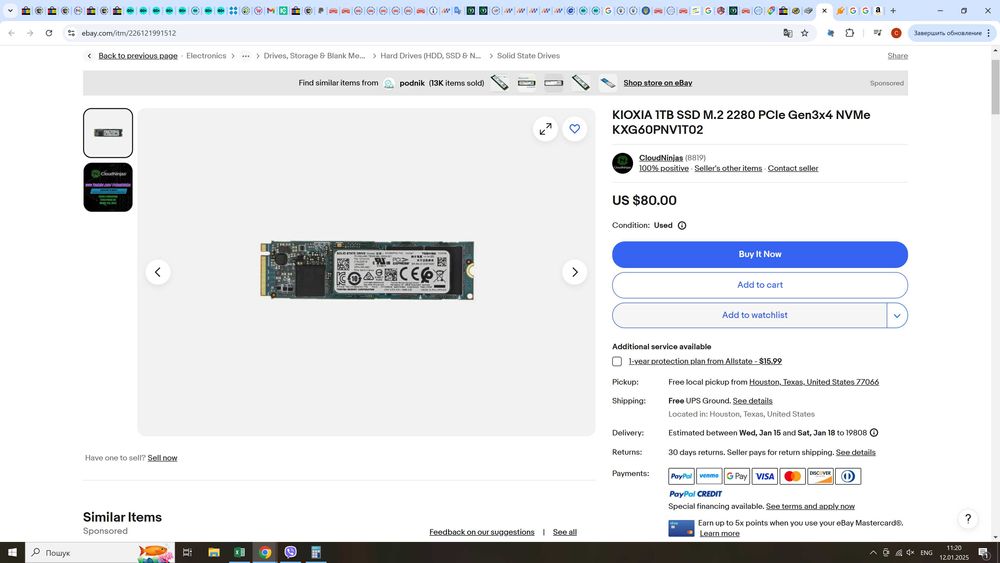Click Learn more about eBay Mastercard
This screenshot has width=1000, height=563.
coord(719,534)
